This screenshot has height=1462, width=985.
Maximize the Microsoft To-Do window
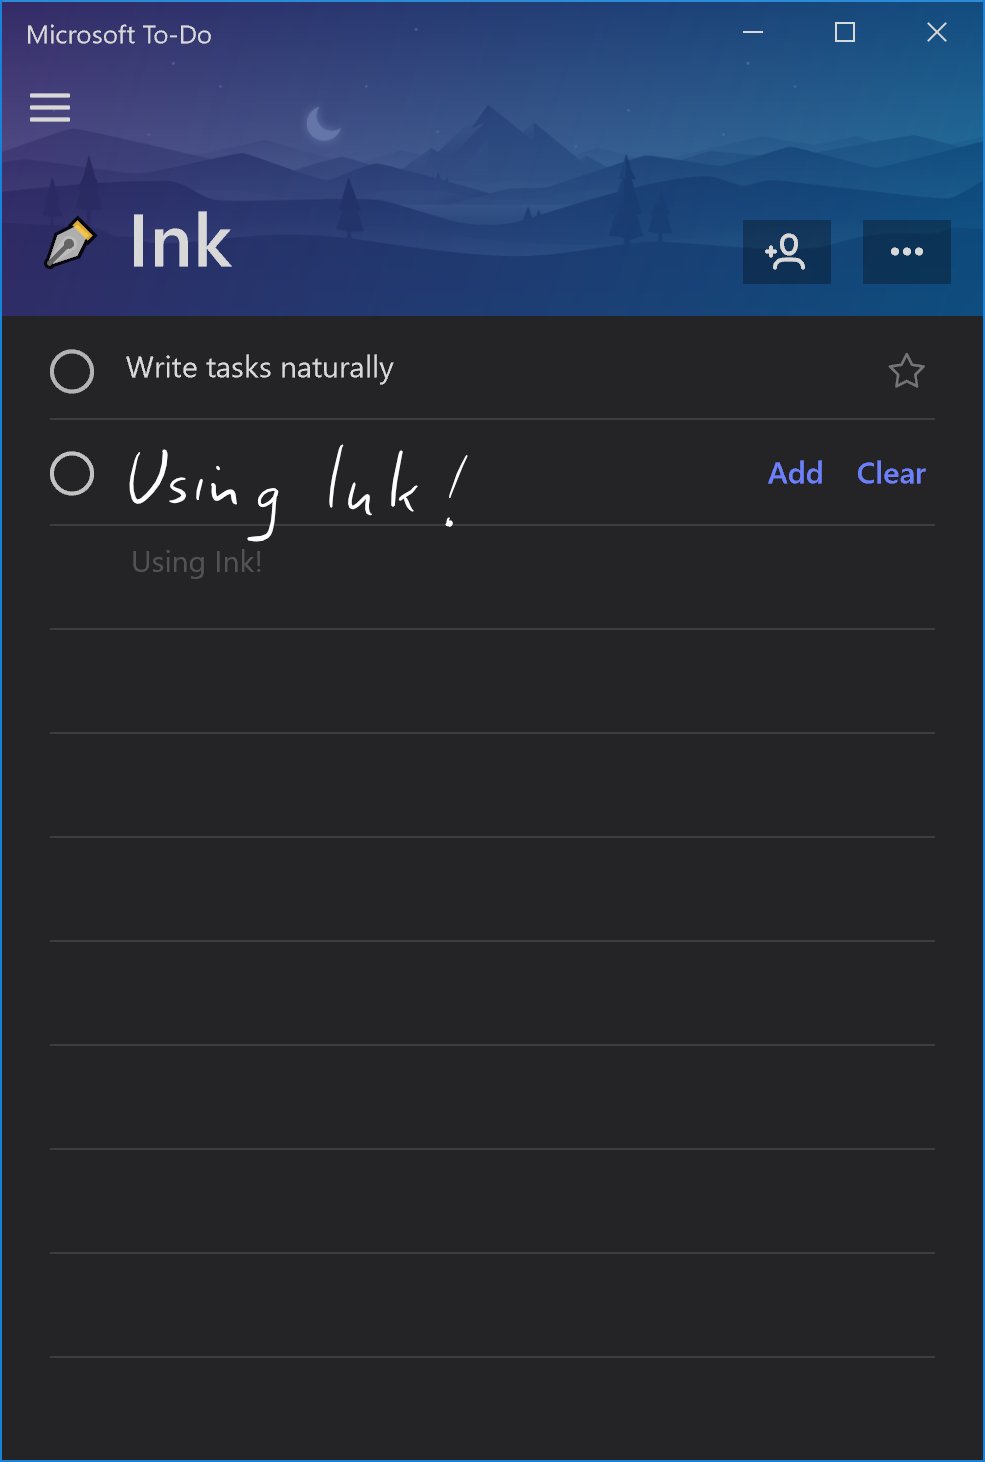(x=845, y=33)
